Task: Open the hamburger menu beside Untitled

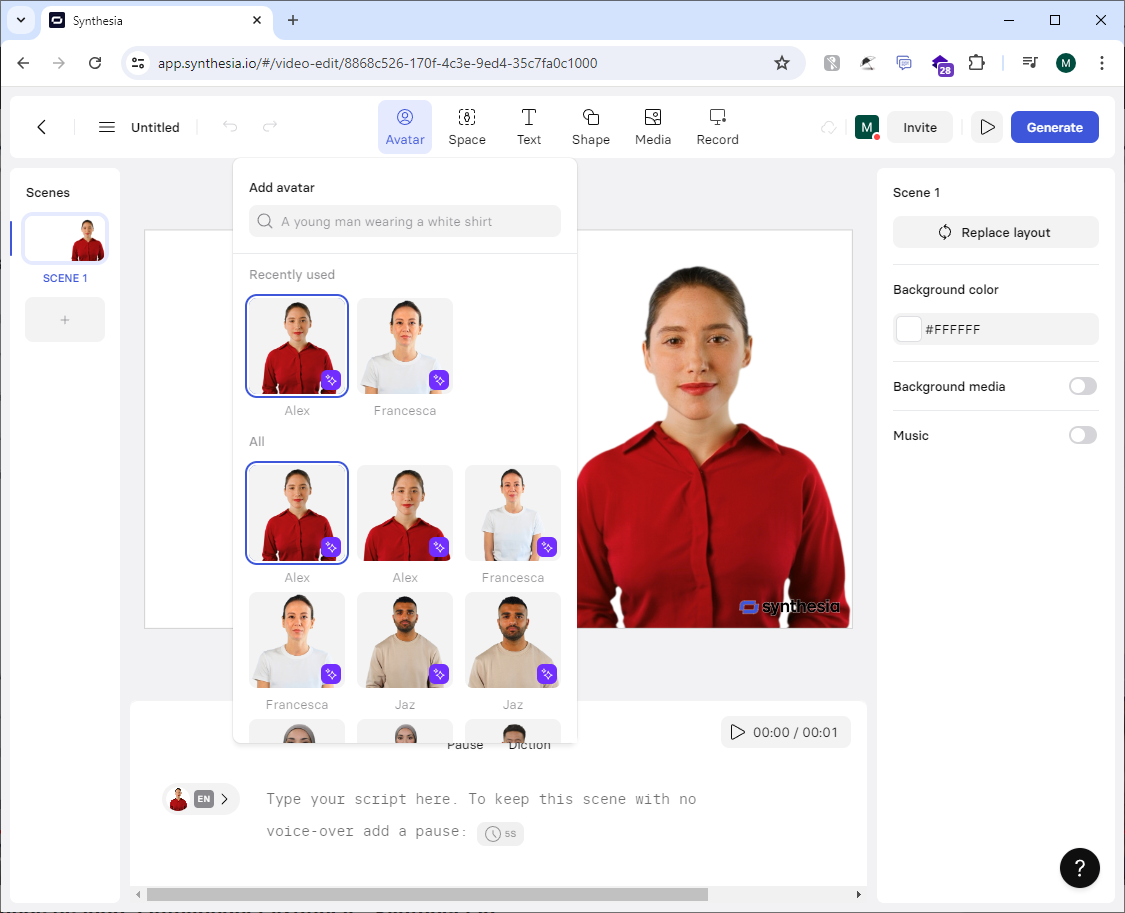Action: click(x=107, y=127)
